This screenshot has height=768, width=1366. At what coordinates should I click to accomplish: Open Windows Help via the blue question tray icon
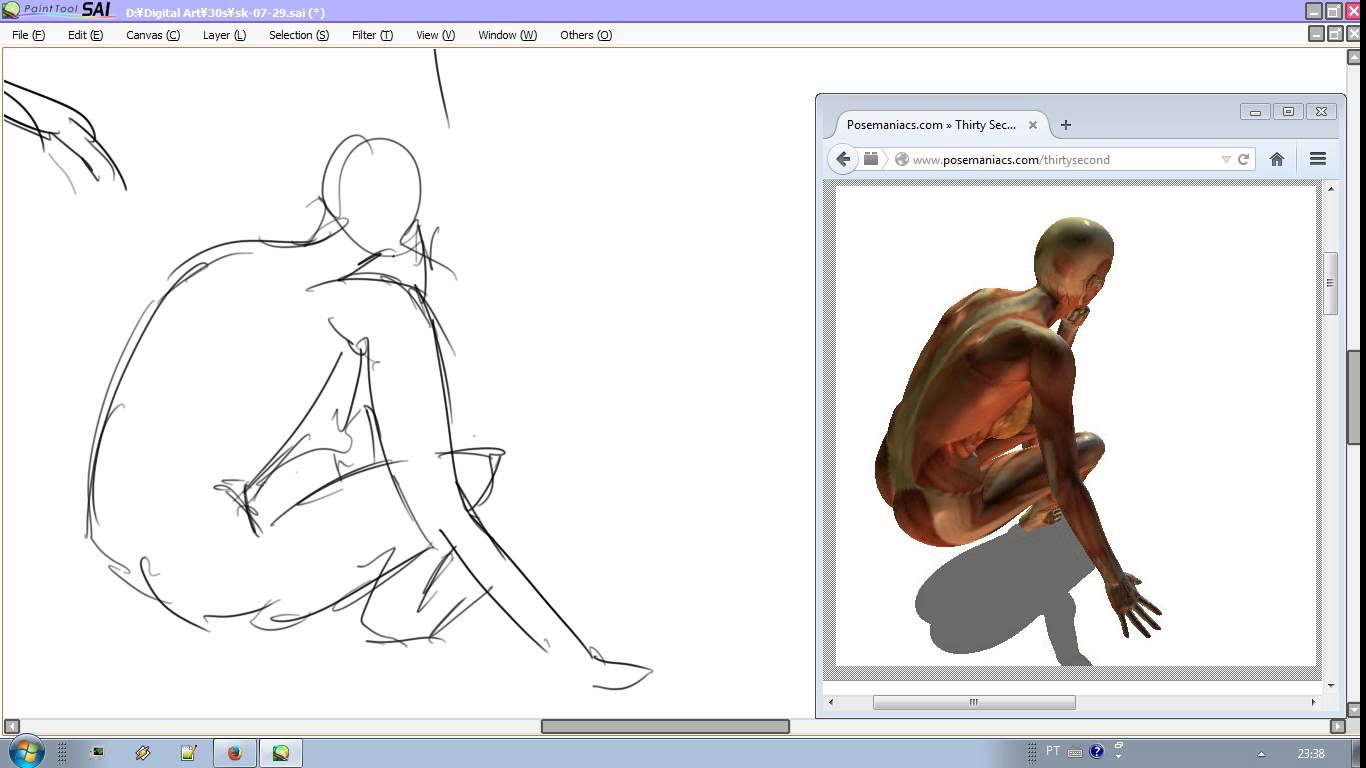1097,751
